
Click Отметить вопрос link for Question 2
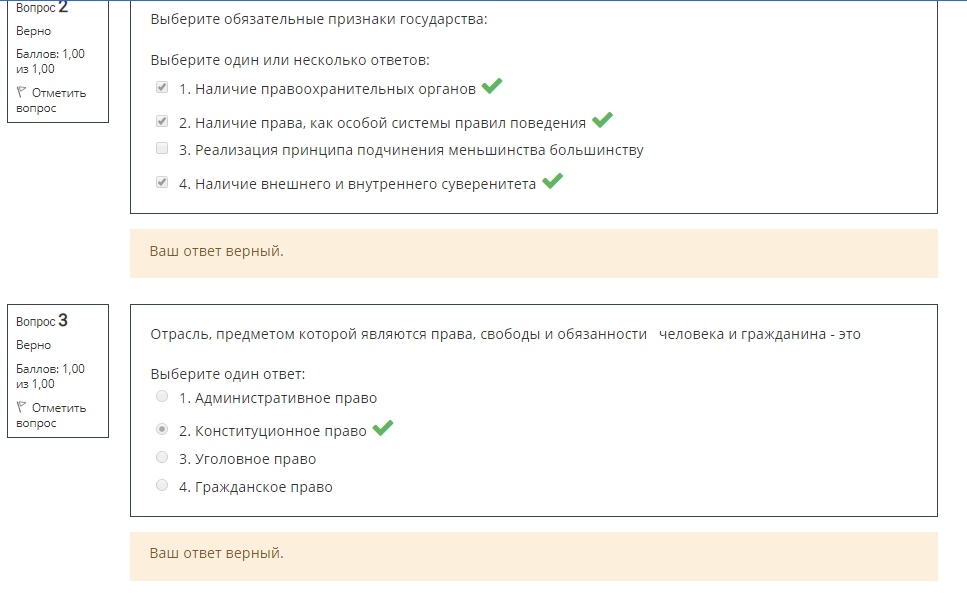click(51, 101)
